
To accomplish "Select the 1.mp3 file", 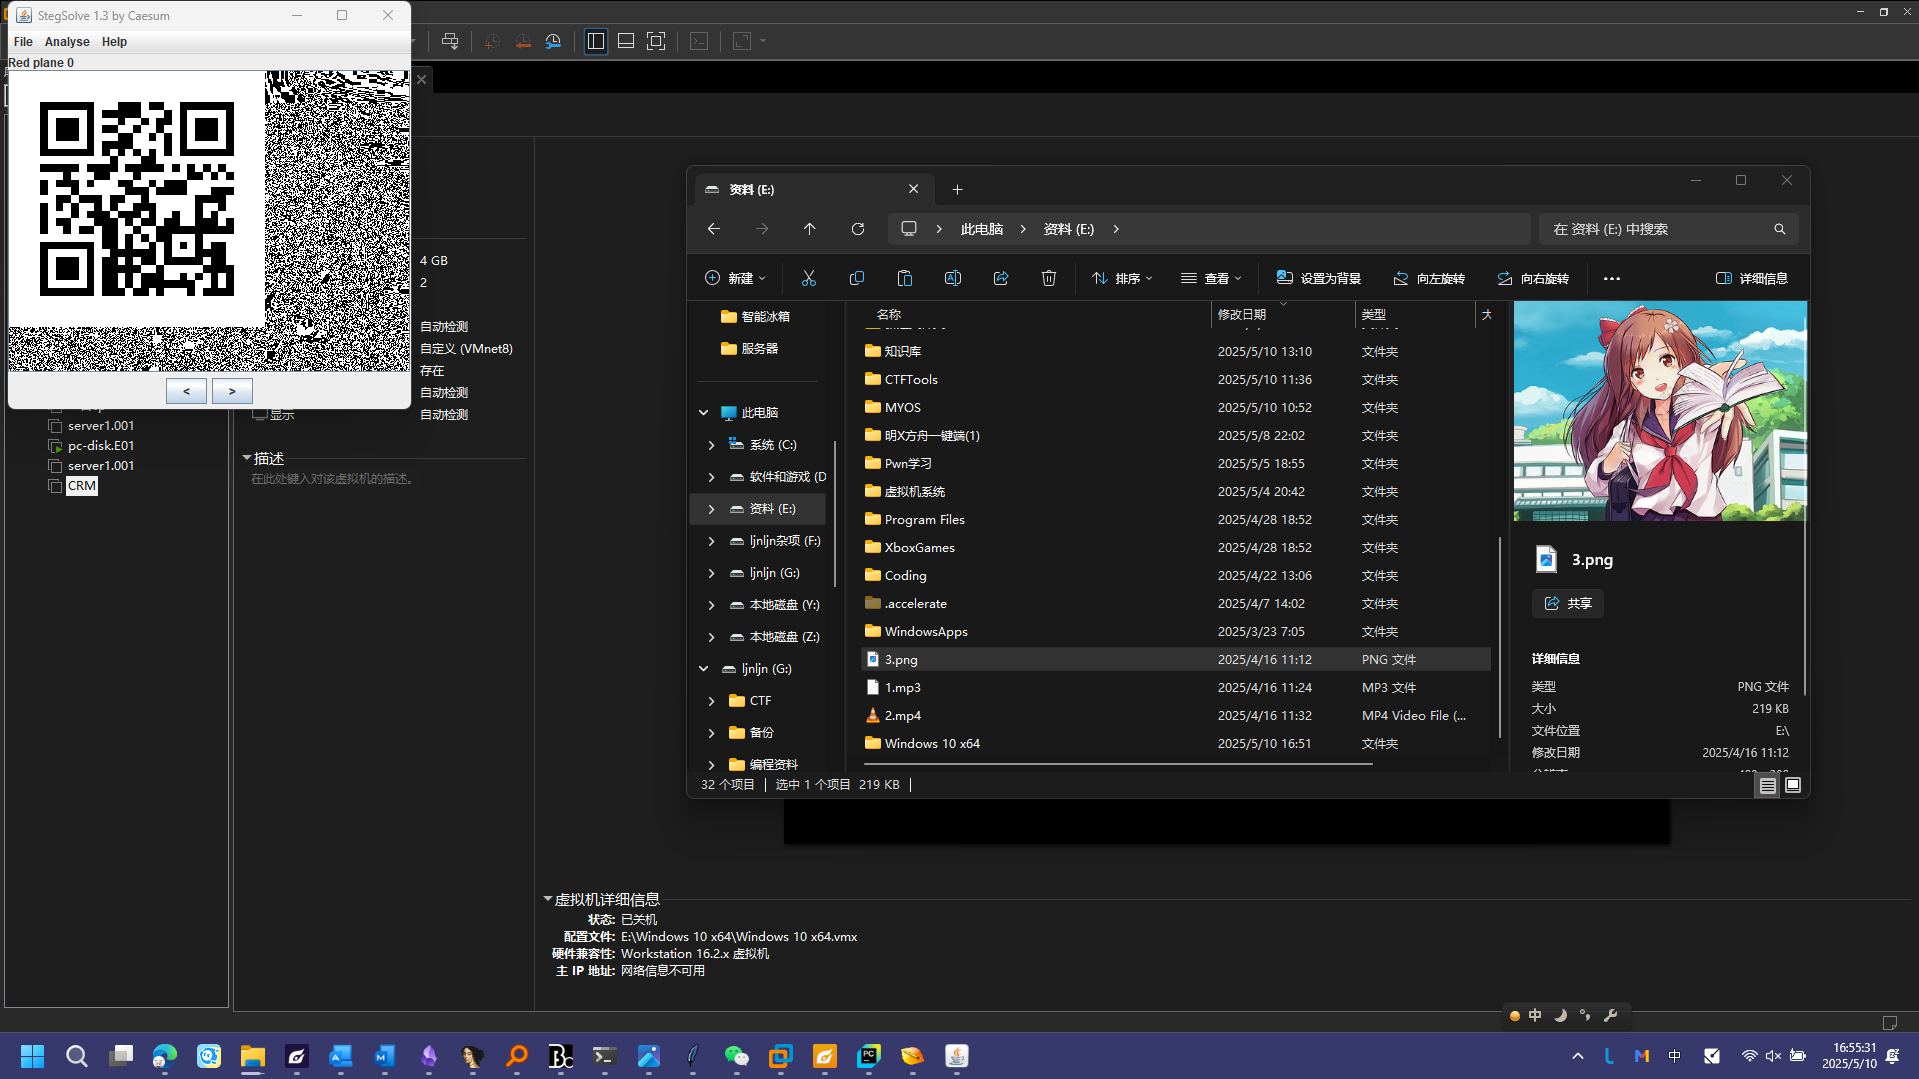I will click(x=1176, y=687).
